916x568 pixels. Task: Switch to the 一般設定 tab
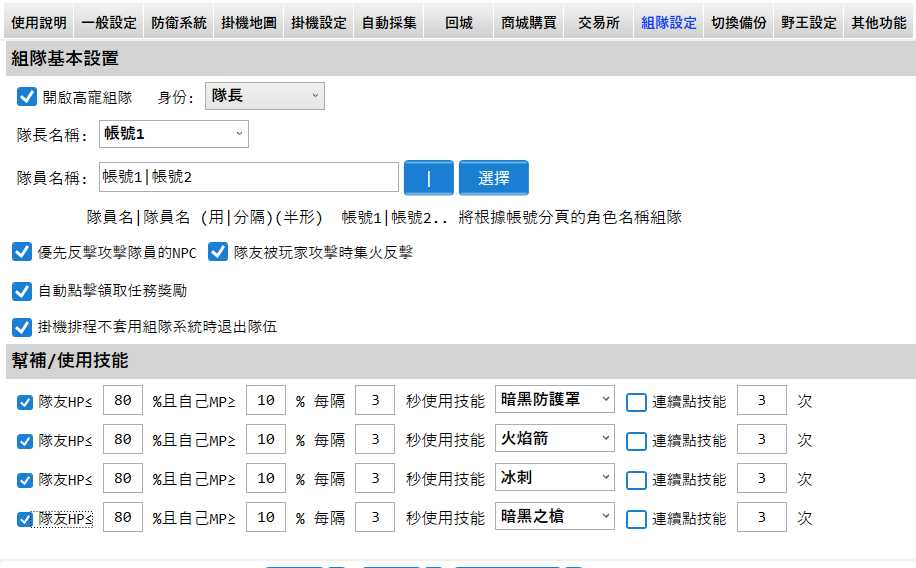[x=109, y=22]
